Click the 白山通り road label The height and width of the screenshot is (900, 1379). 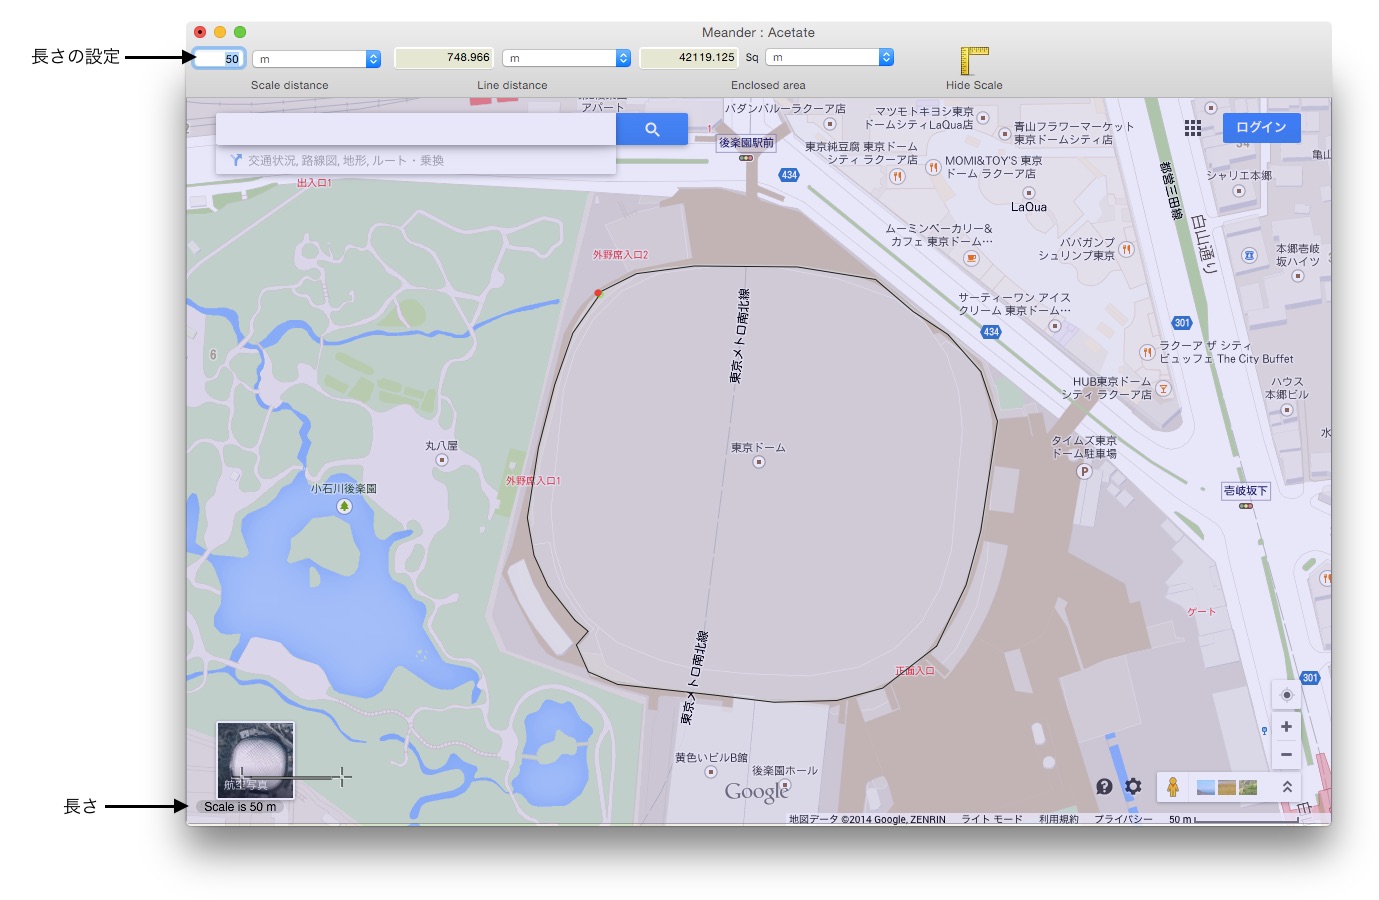click(x=1204, y=244)
